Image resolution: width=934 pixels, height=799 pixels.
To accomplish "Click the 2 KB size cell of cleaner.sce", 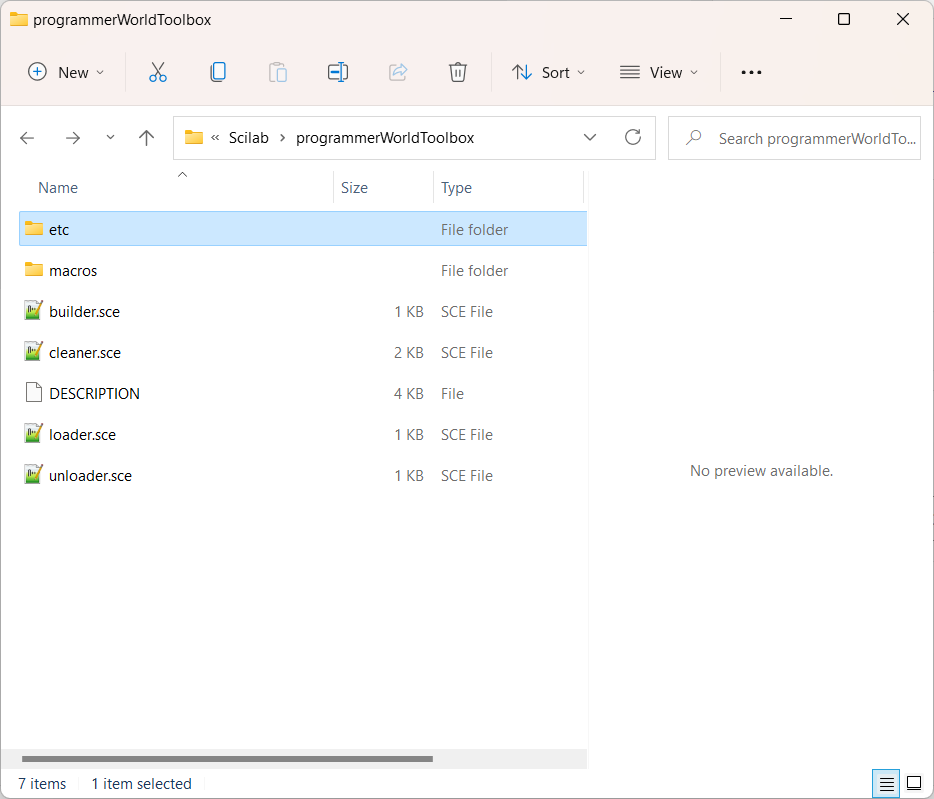I will click(x=409, y=353).
